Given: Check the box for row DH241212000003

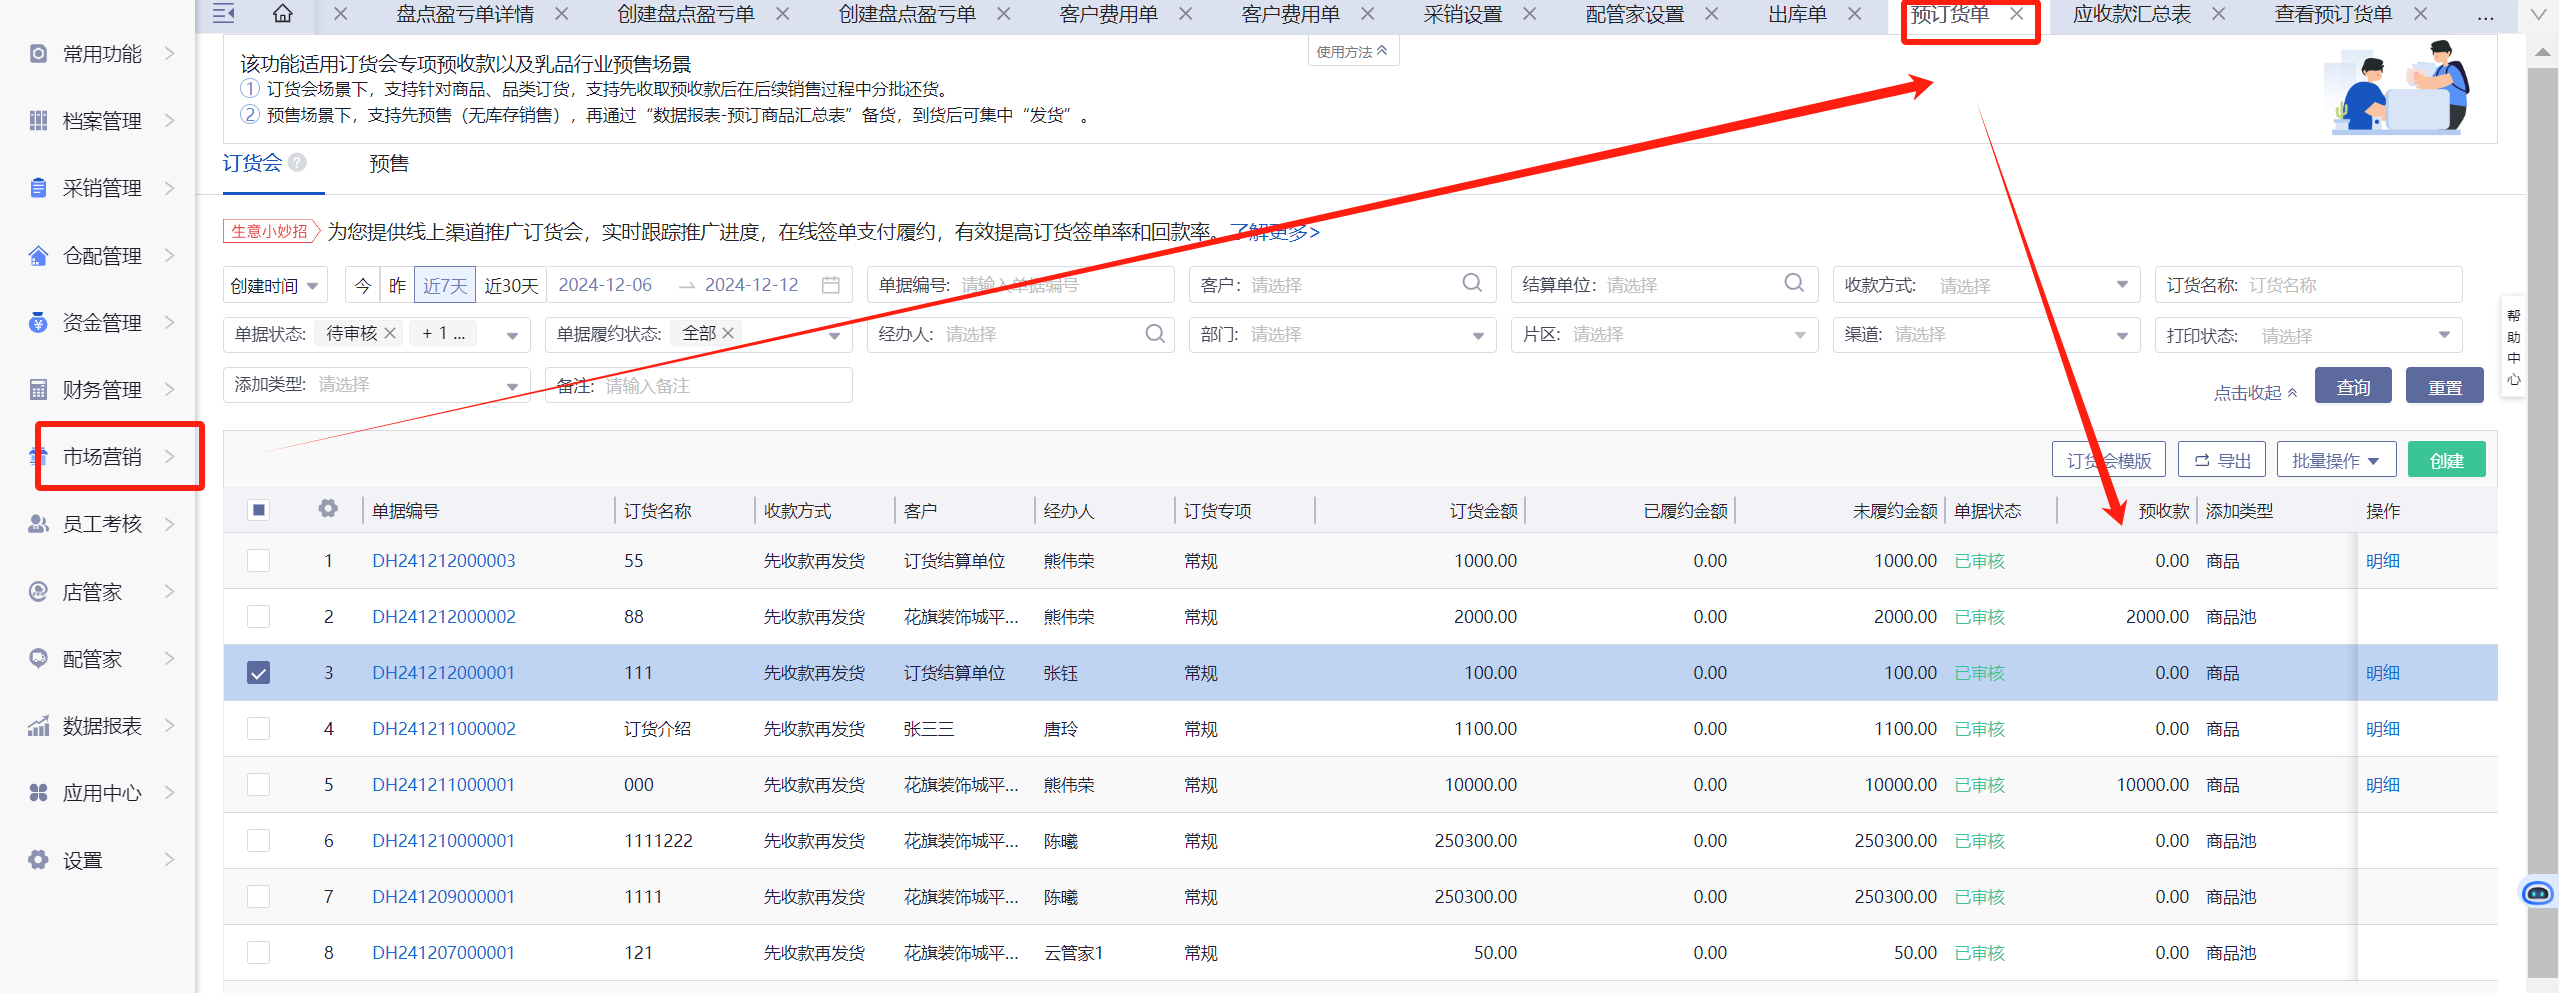Looking at the screenshot, I should pyautogui.click(x=259, y=561).
